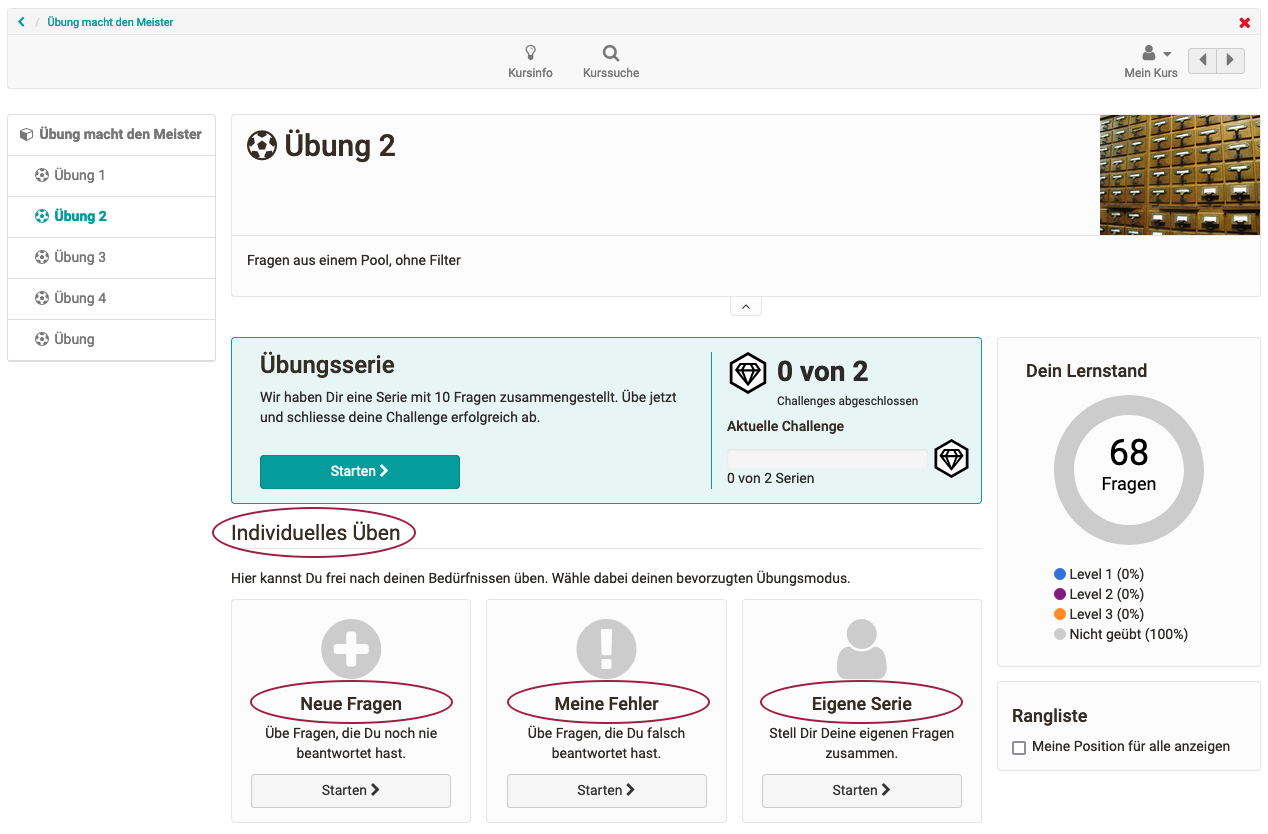Click the person icon above Eigene Serie

(x=861, y=649)
